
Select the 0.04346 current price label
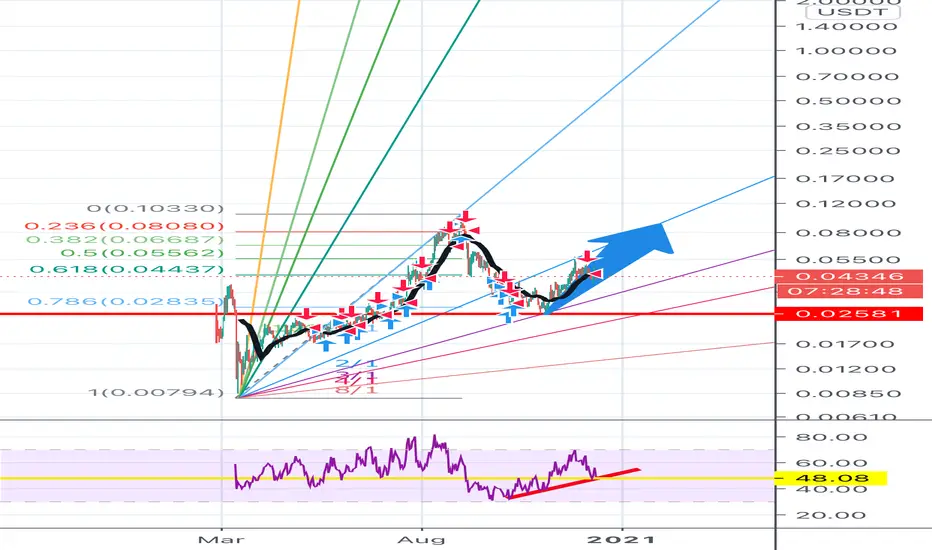click(x=849, y=276)
